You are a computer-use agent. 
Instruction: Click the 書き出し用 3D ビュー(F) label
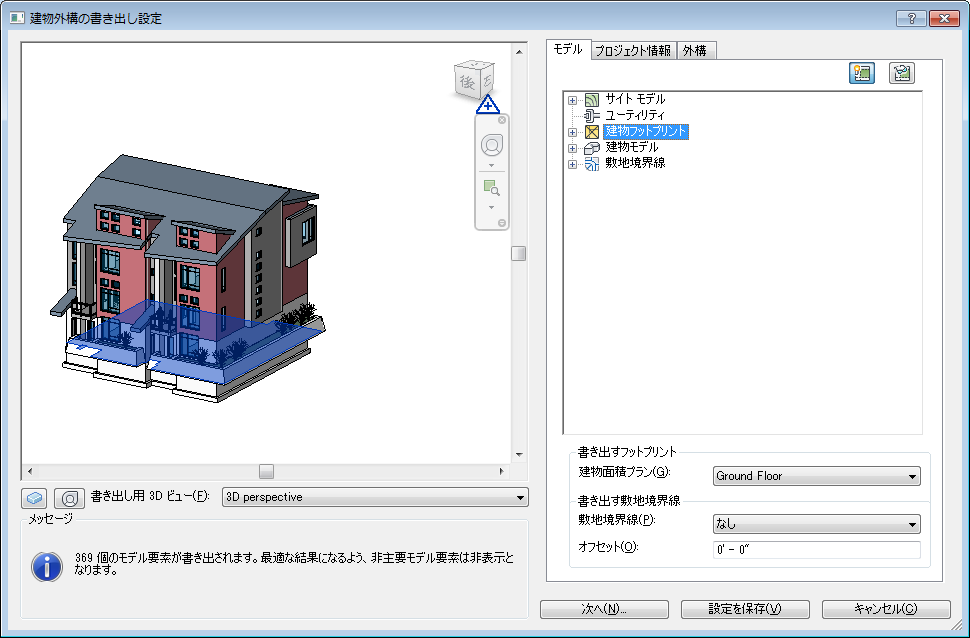[x=150, y=496]
